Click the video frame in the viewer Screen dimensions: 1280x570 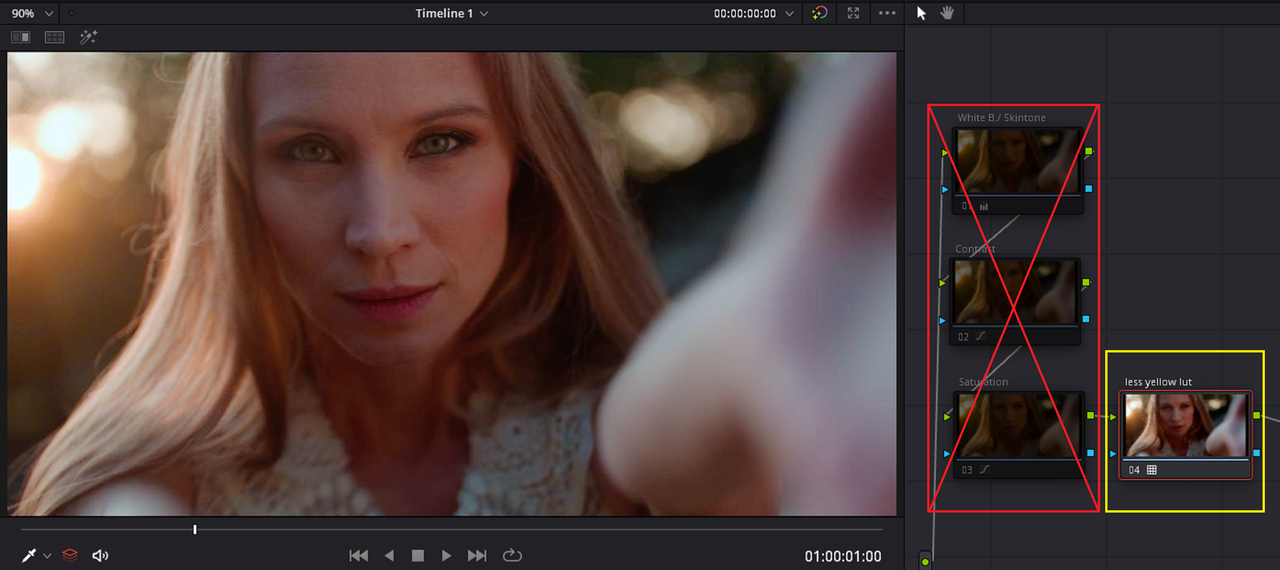(452, 284)
